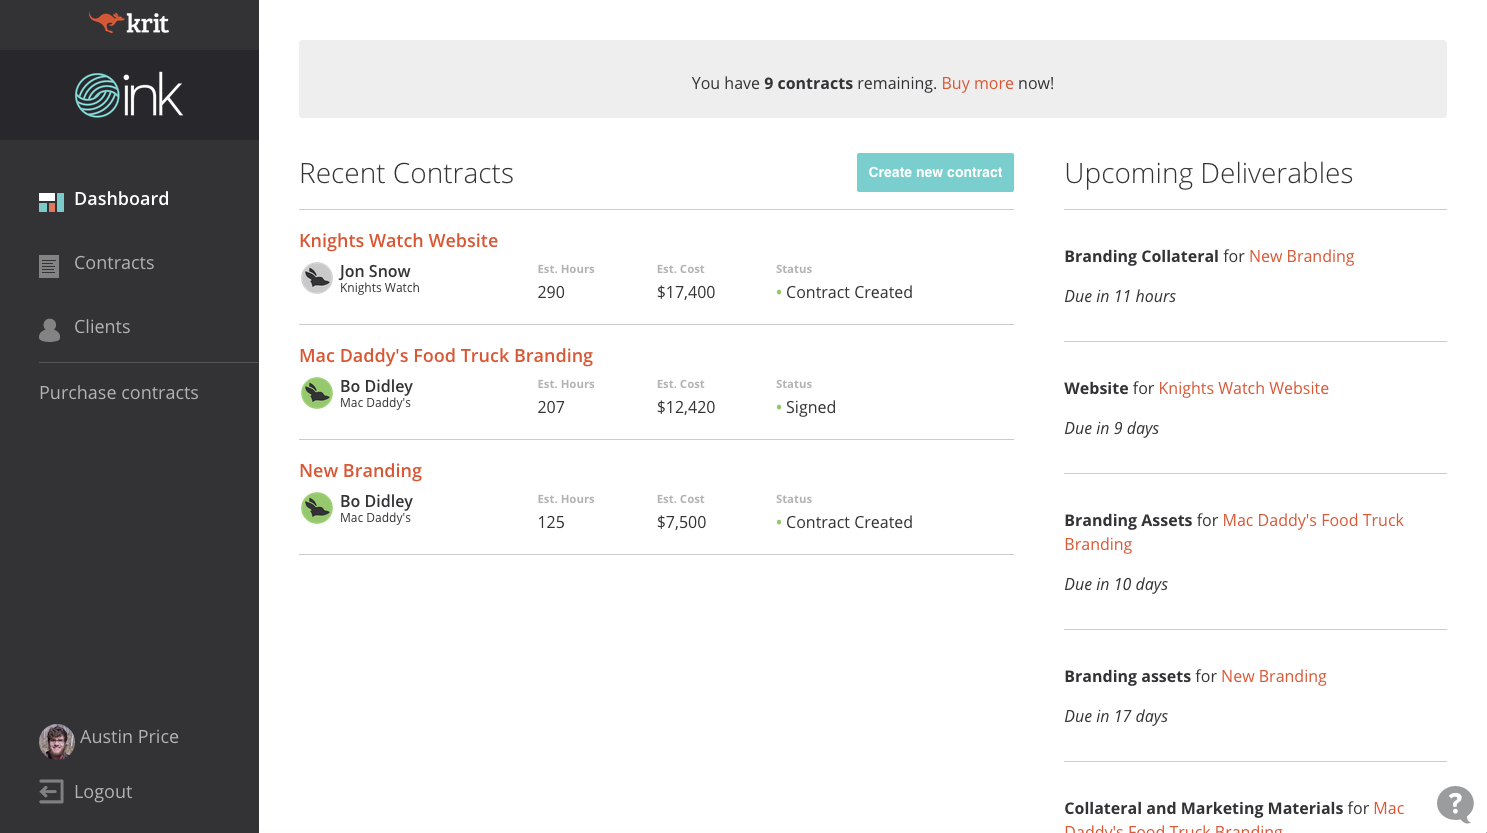
Task: Click Jon Snow's gray avatar icon
Action: (317, 278)
